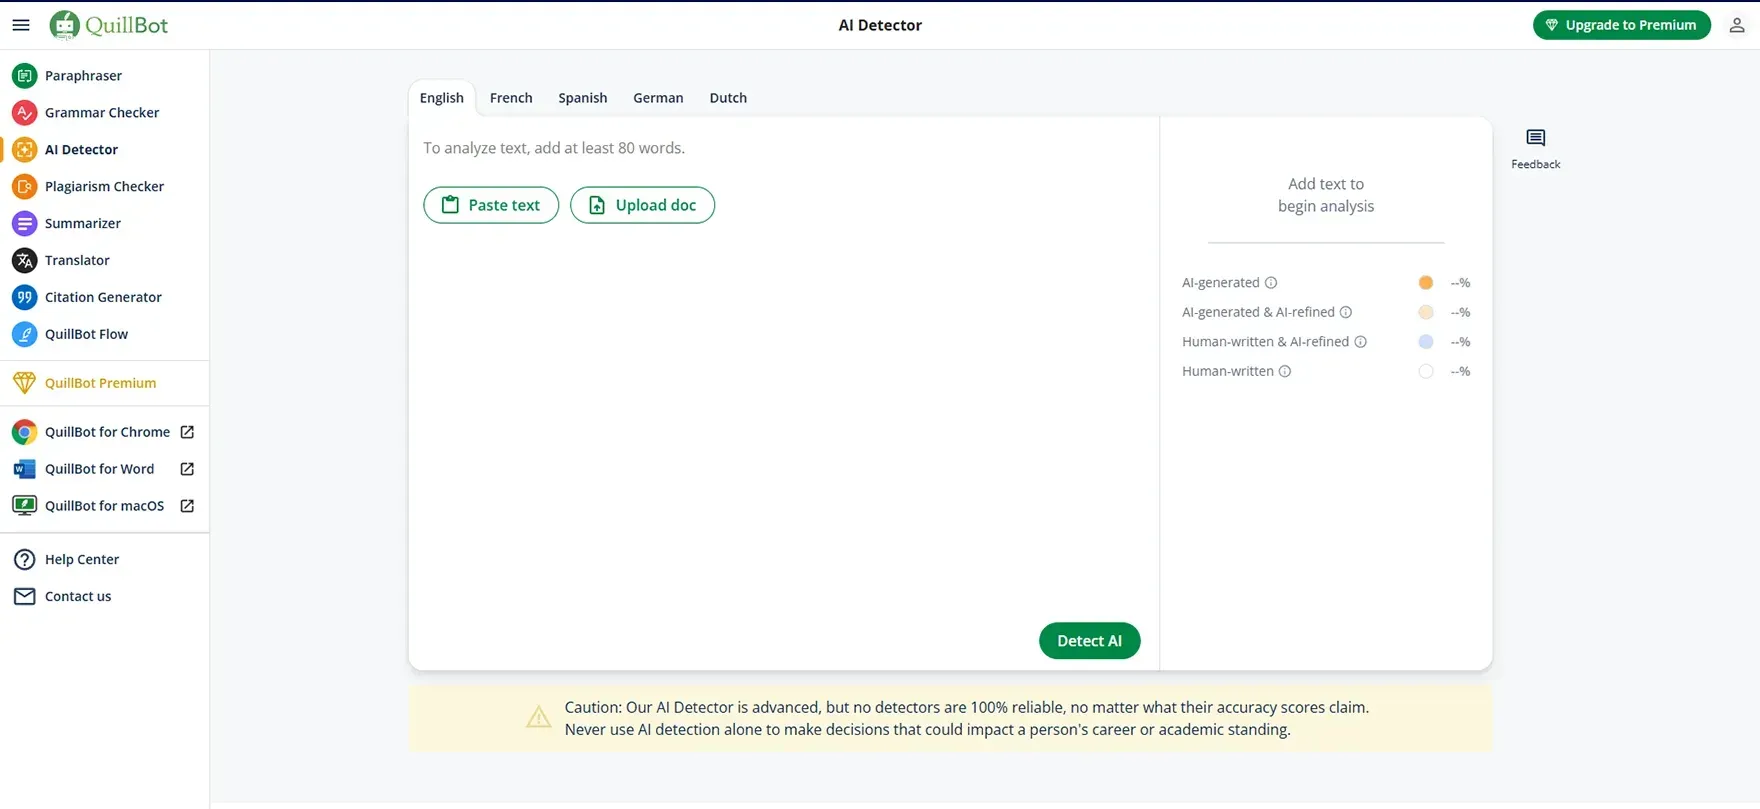Open the hamburger menu icon

click(21, 25)
